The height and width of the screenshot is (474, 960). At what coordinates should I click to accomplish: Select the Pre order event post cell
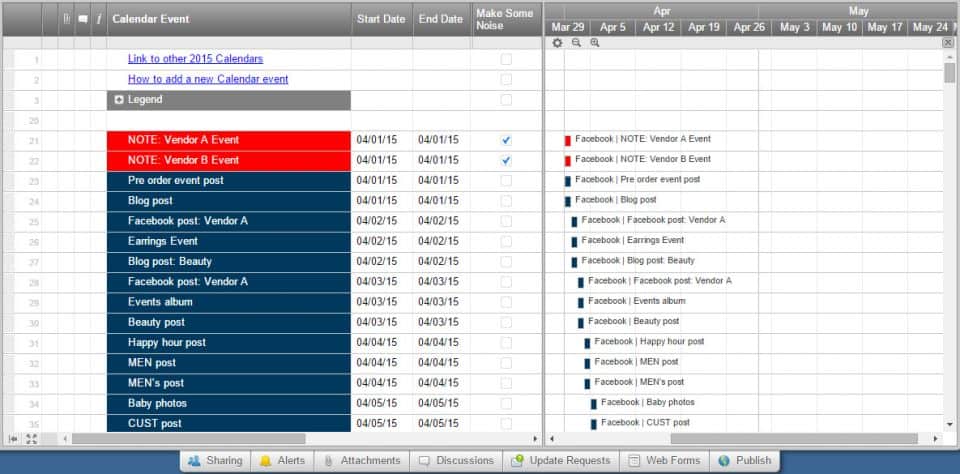229,181
